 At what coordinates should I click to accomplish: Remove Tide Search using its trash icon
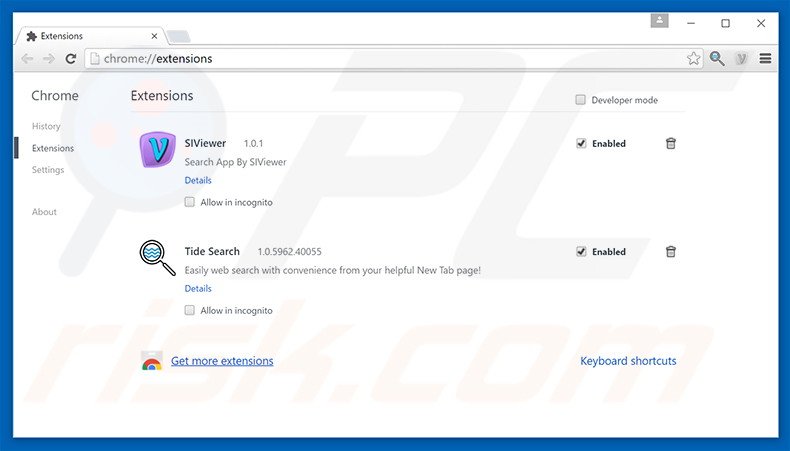[671, 251]
